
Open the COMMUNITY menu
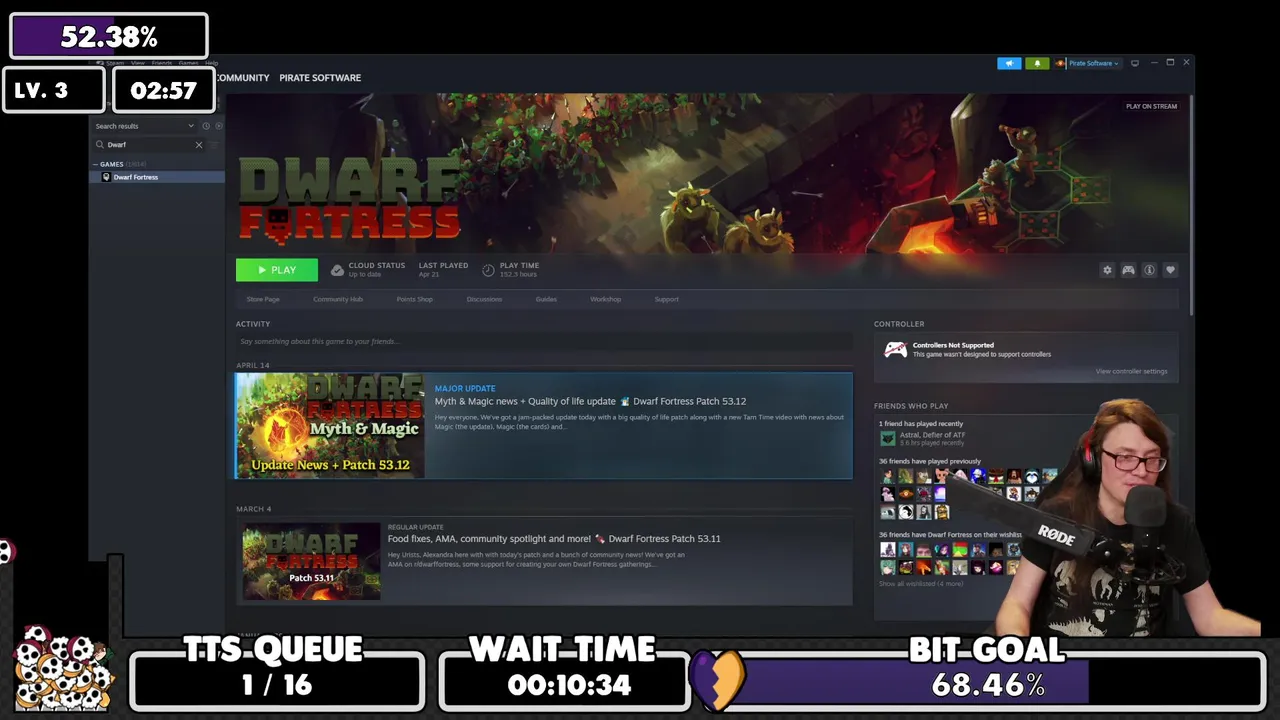243,78
